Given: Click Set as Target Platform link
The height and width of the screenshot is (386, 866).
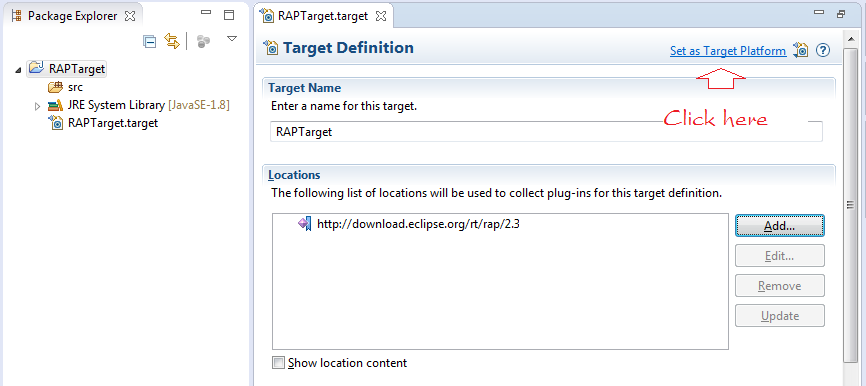Looking at the screenshot, I should click(x=728, y=51).
